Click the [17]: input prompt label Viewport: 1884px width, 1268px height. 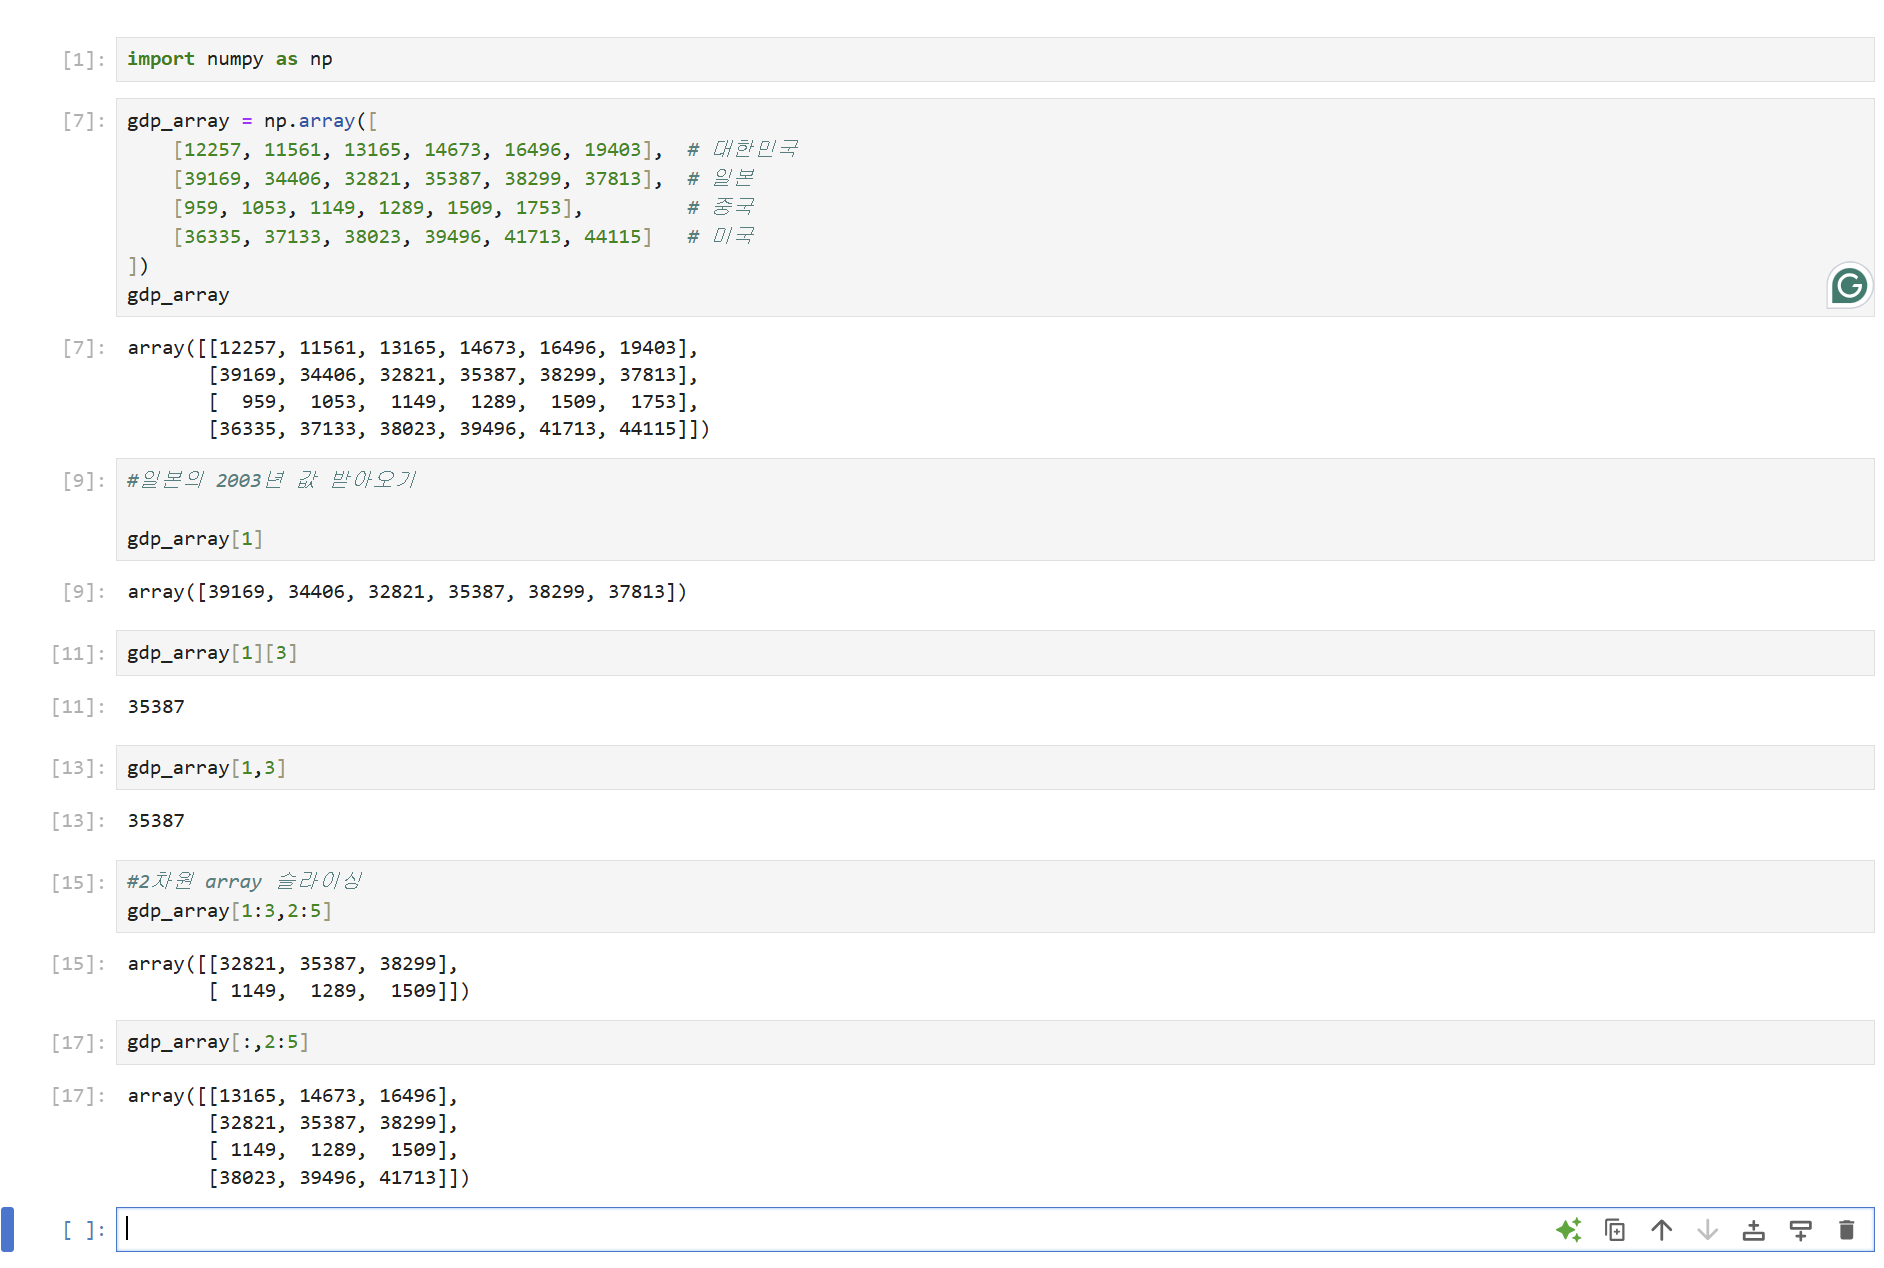pyautogui.click(x=78, y=1043)
